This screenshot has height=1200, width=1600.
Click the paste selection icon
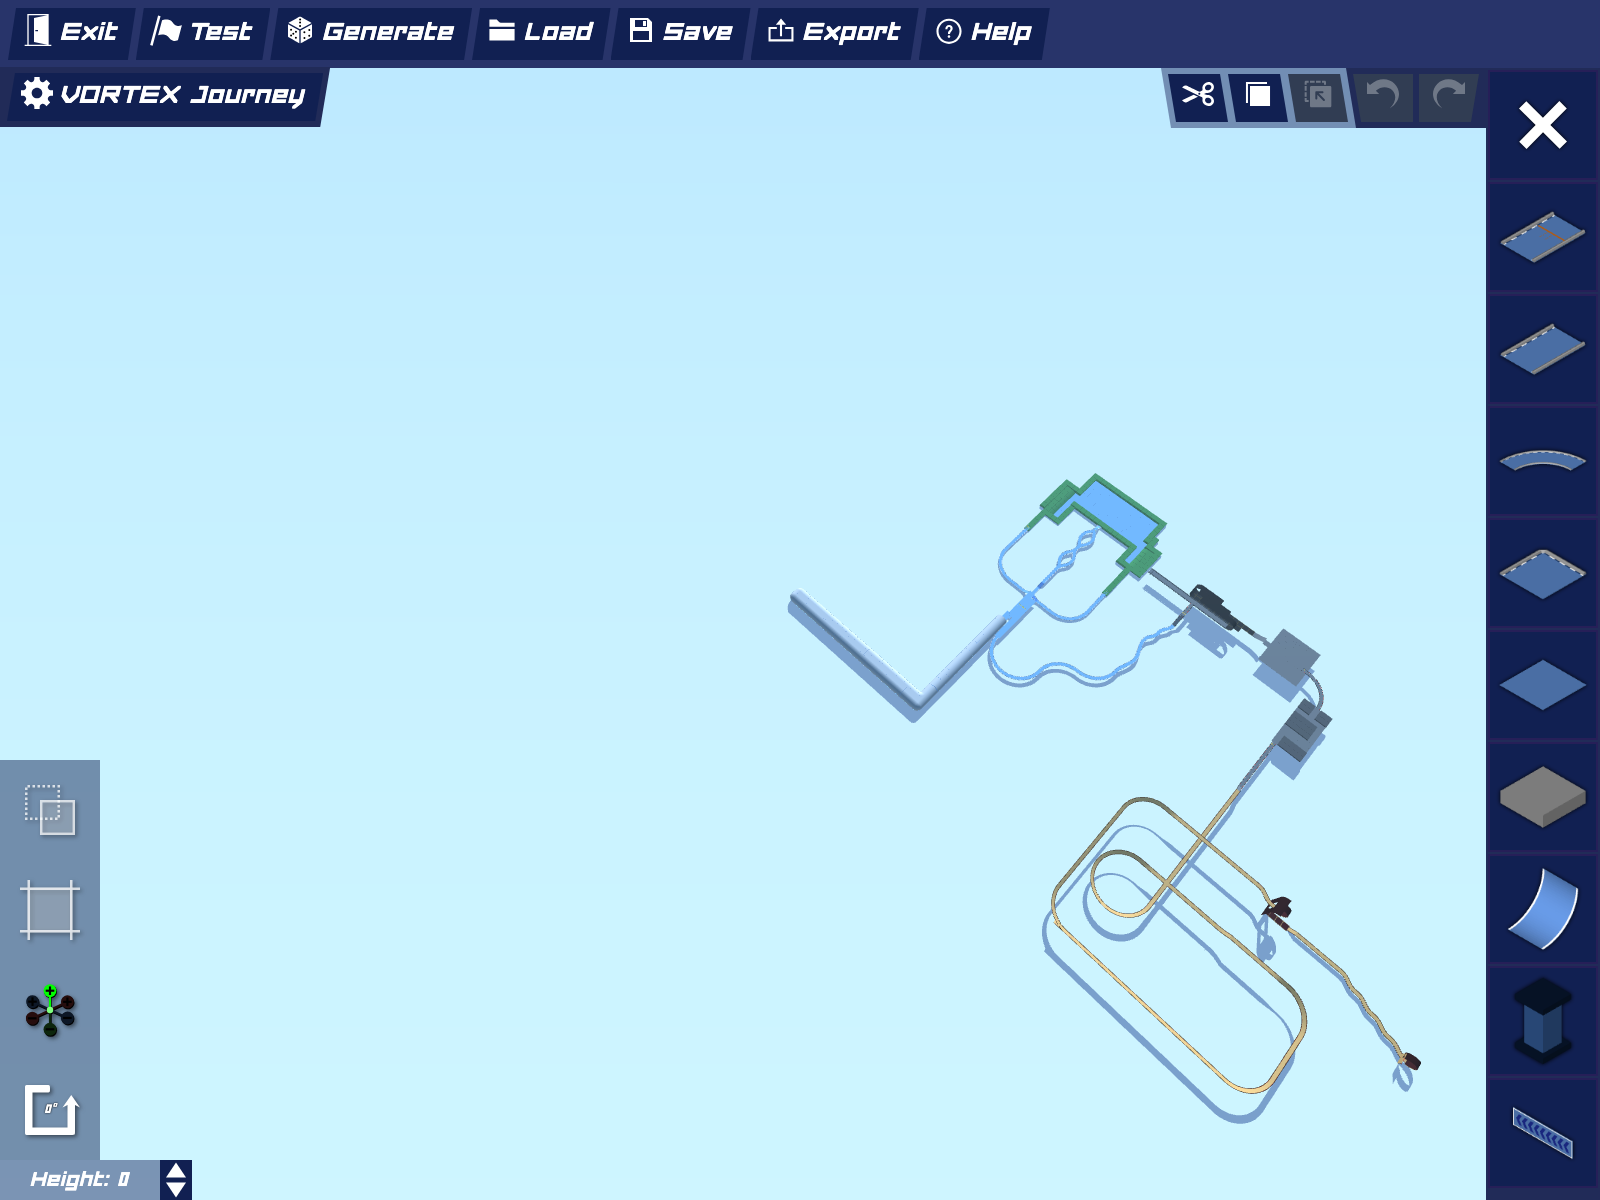point(1318,95)
